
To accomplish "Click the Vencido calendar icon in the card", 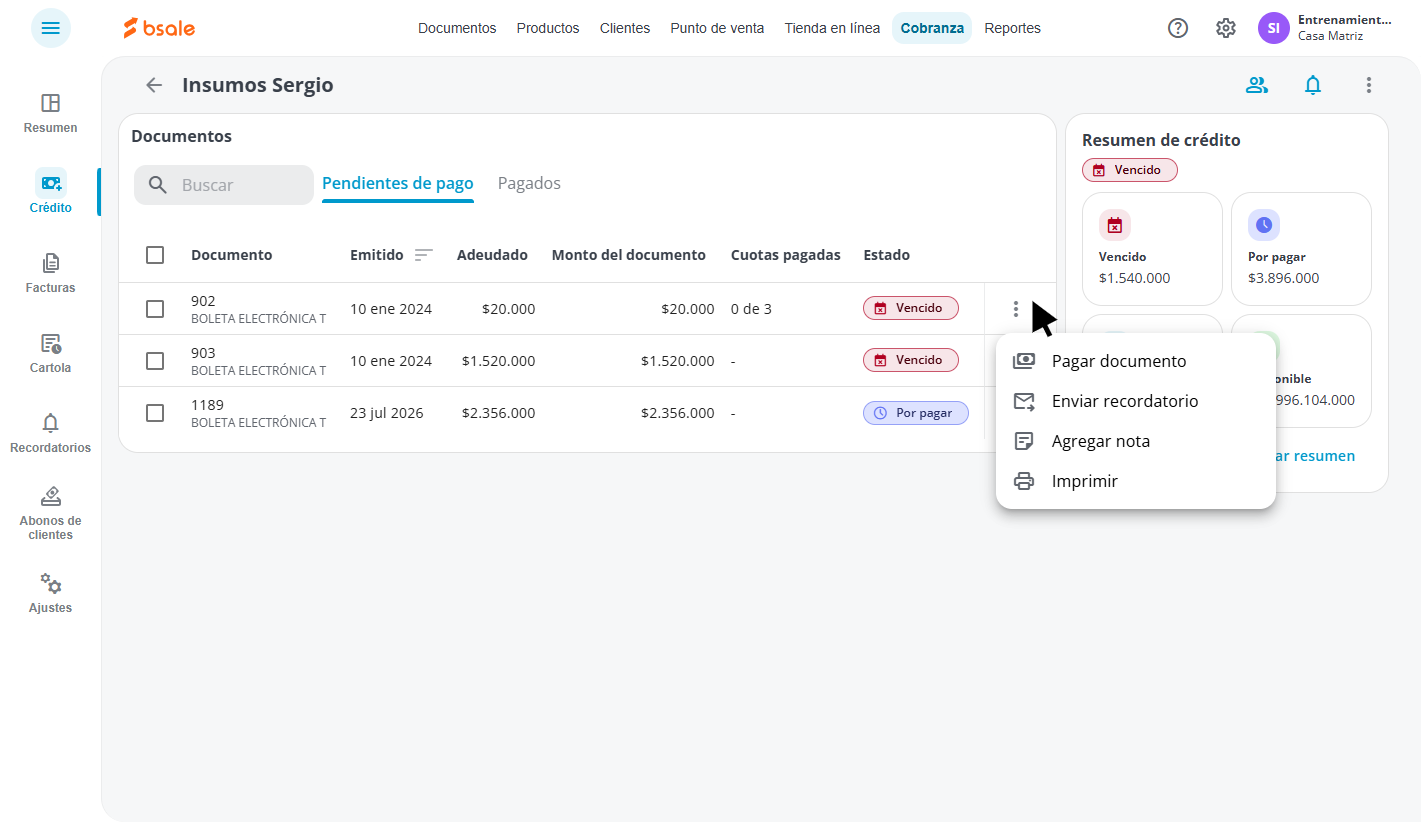I will pos(1115,225).
